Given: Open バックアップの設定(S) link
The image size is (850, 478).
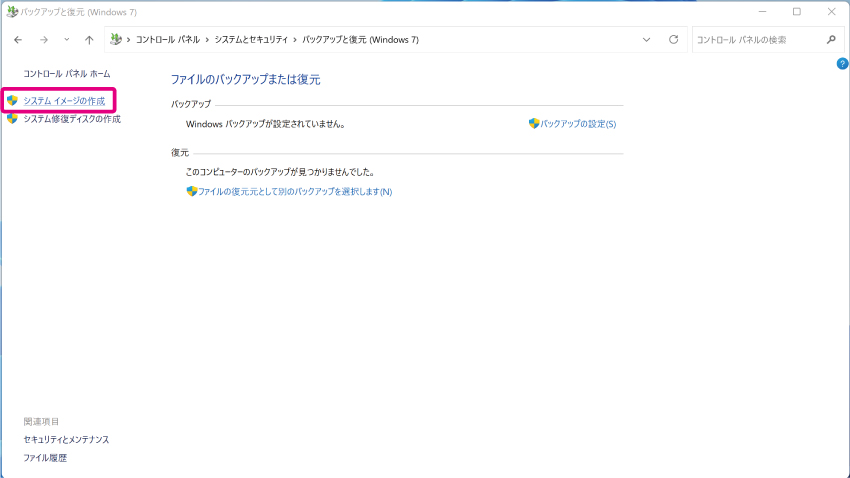Looking at the screenshot, I should pos(578,124).
